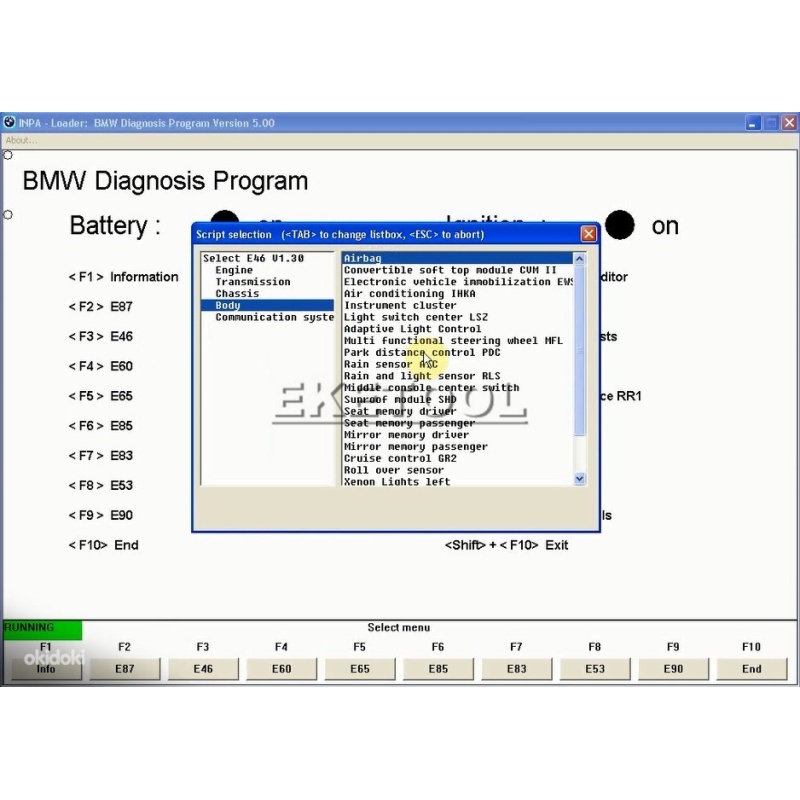Click the script list scroll down arrow

click(x=579, y=479)
